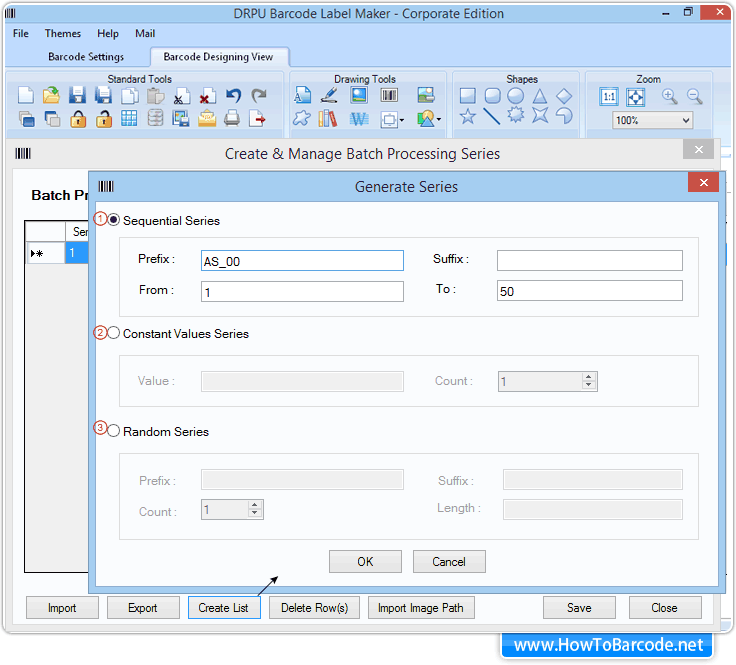Screen dimensions: 736x665
Task: Click the To field containing 50
Action: click(590, 290)
